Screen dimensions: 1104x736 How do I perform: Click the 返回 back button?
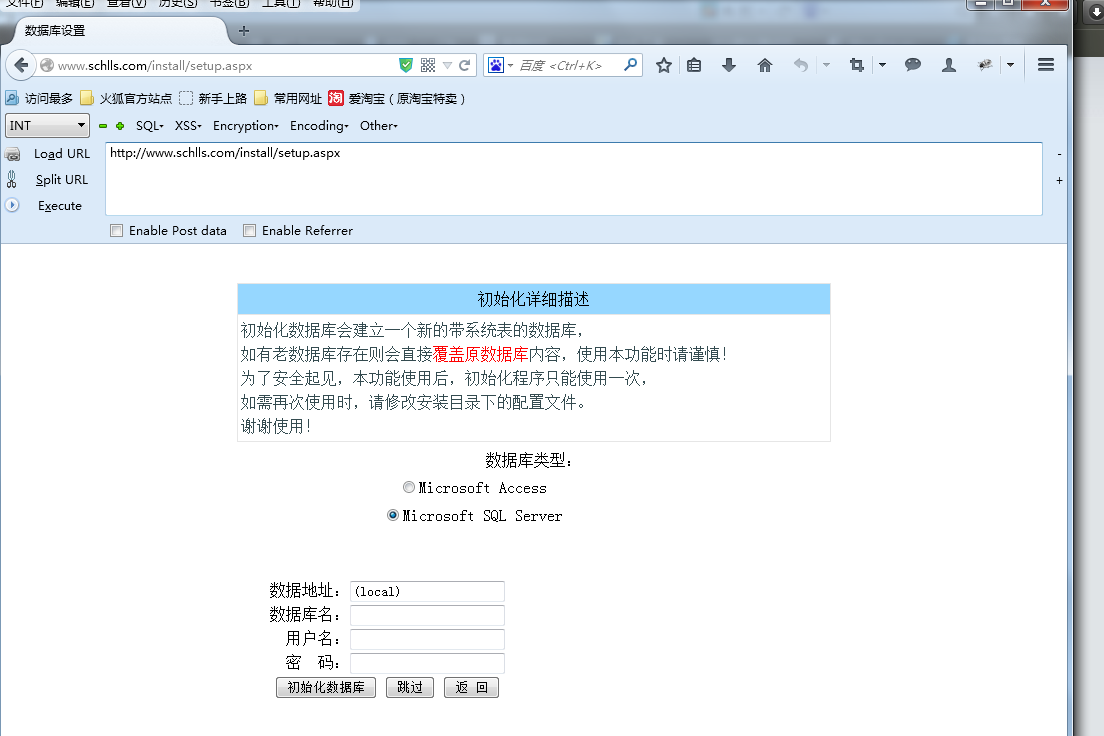click(471, 687)
